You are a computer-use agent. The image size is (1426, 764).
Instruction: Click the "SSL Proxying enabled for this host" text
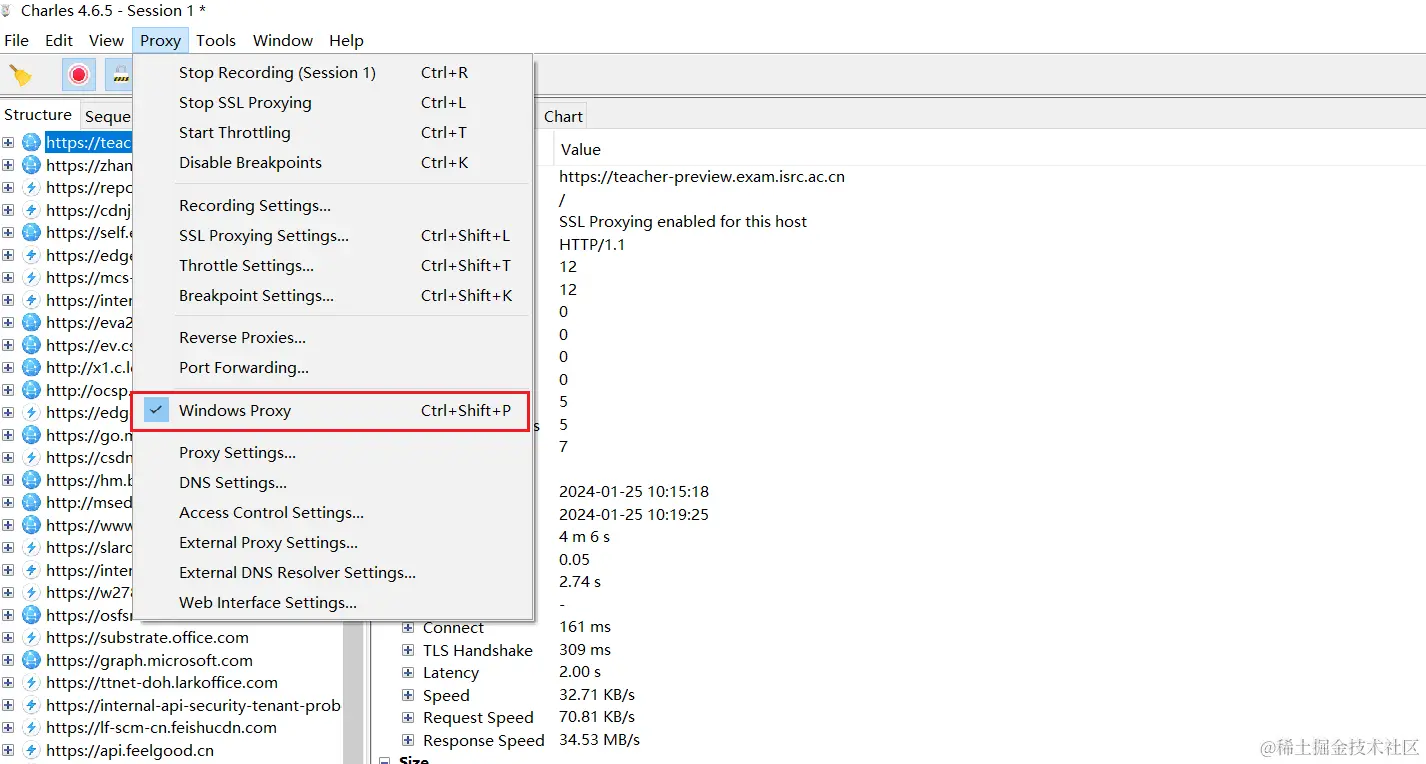pyautogui.click(x=683, y=221)
